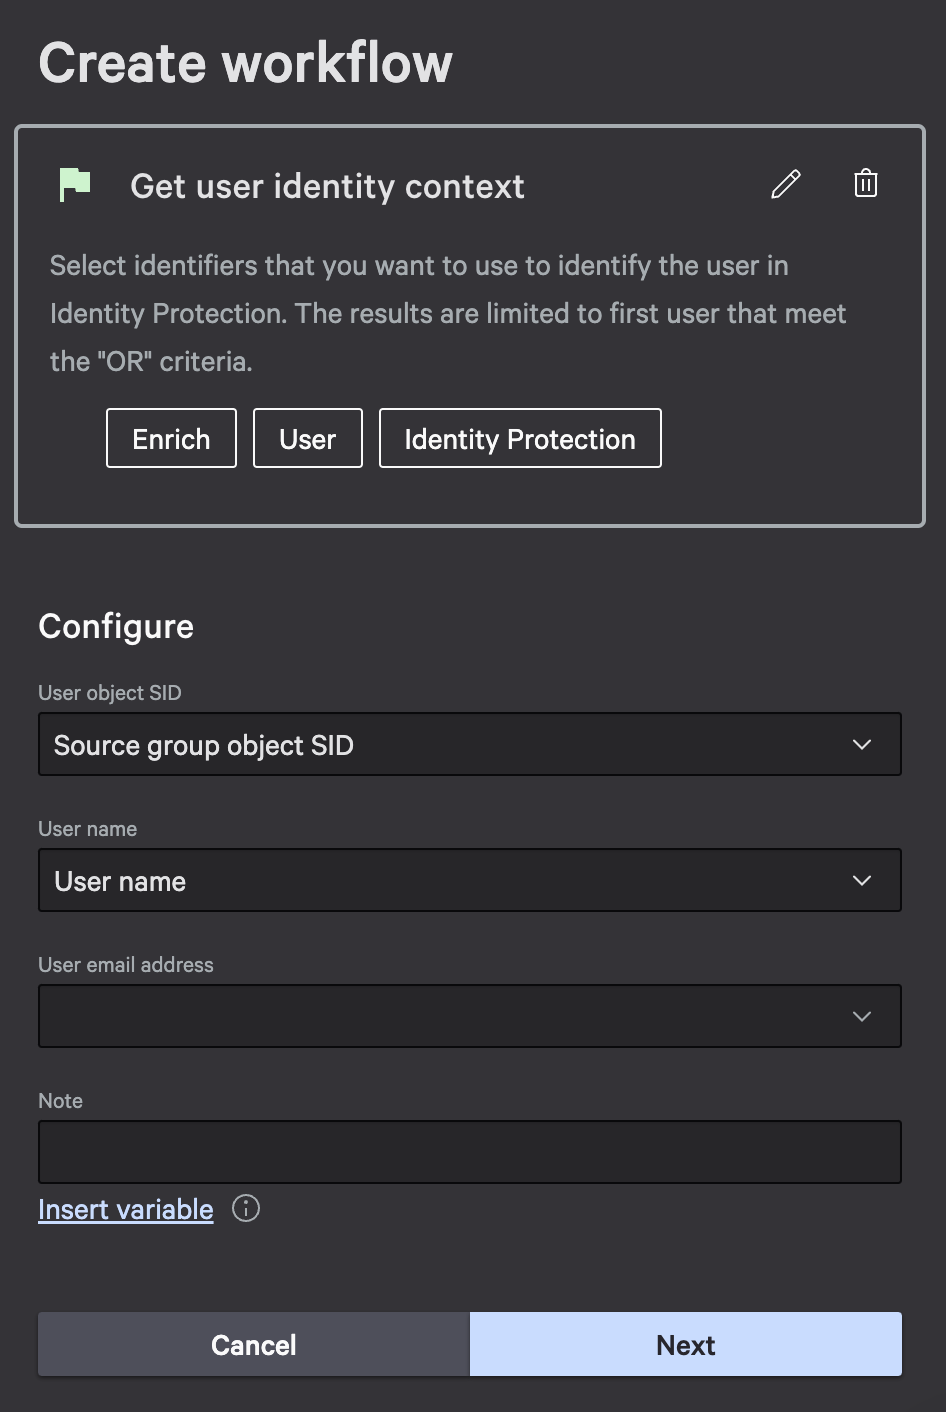Select the User tag
The image size is (946, 1412).
click(x=307, y=438)
